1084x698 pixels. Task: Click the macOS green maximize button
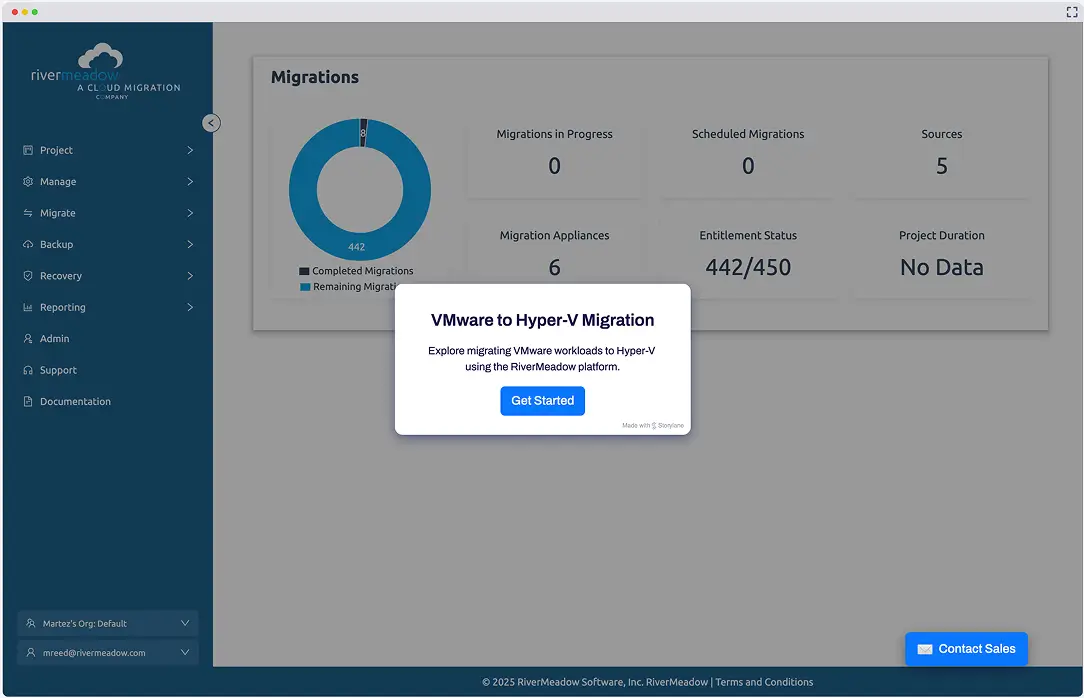(35, 12)
